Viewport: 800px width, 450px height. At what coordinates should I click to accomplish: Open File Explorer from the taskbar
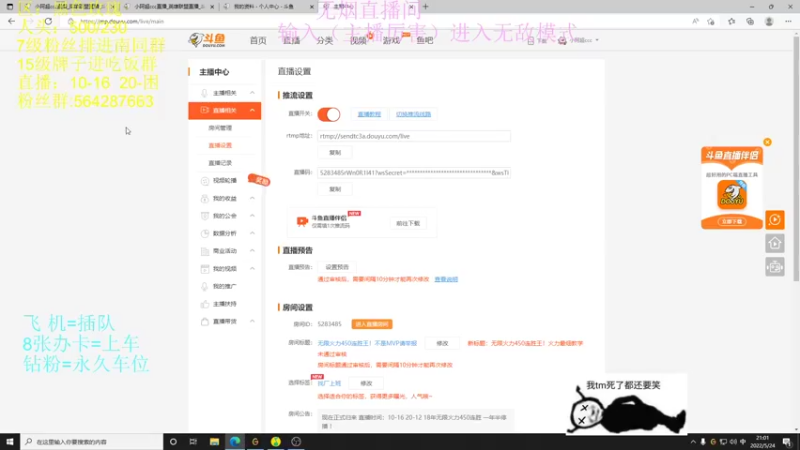coord(214,441)
